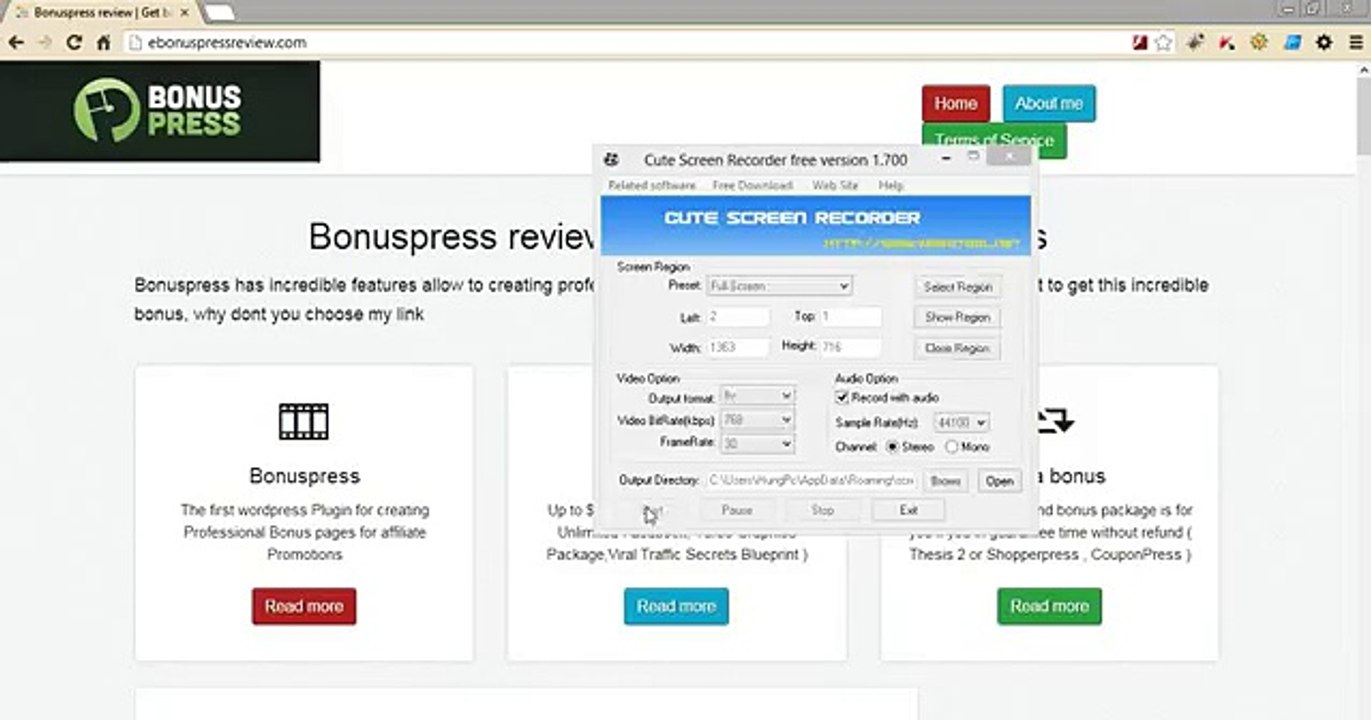Pause the screen recording

tap(737, 510)
